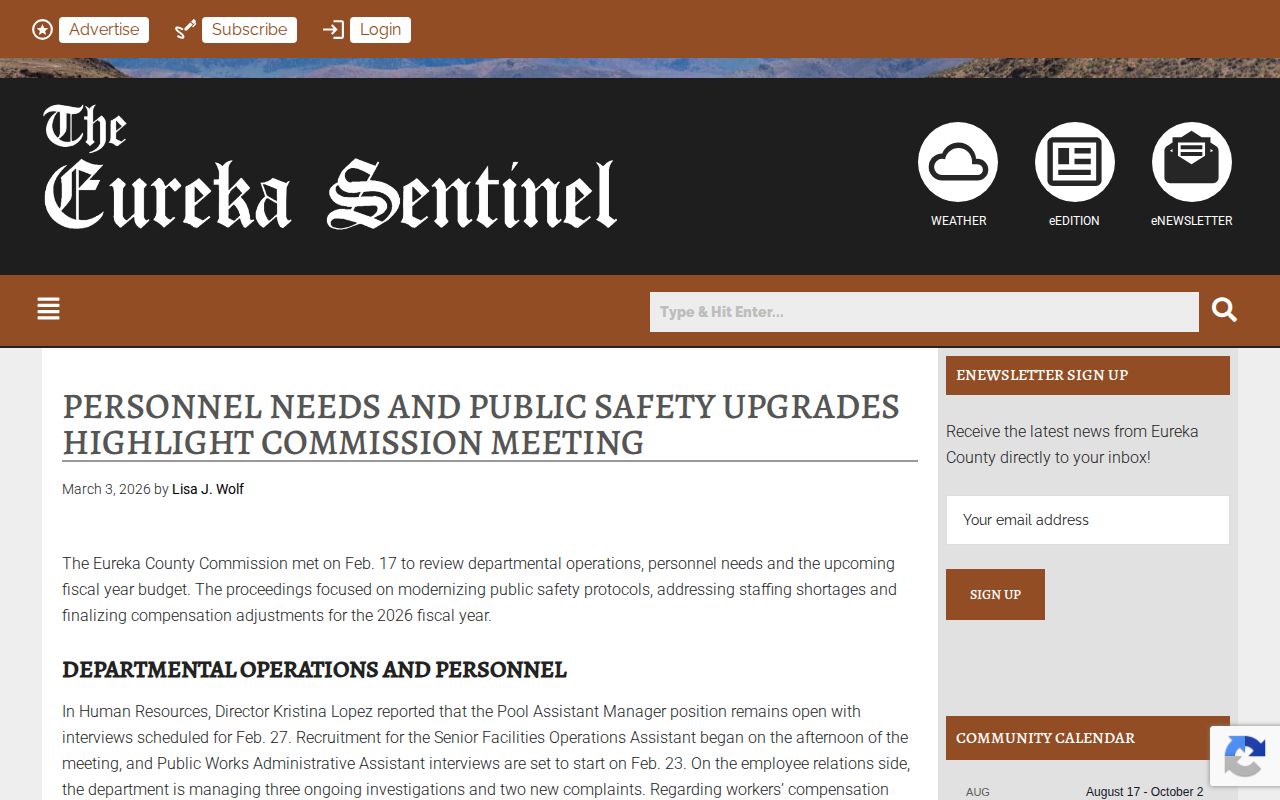Click the star icon beside Advertise
The width and height of the screenshot is (1280, 800).
tap(42, 30)
